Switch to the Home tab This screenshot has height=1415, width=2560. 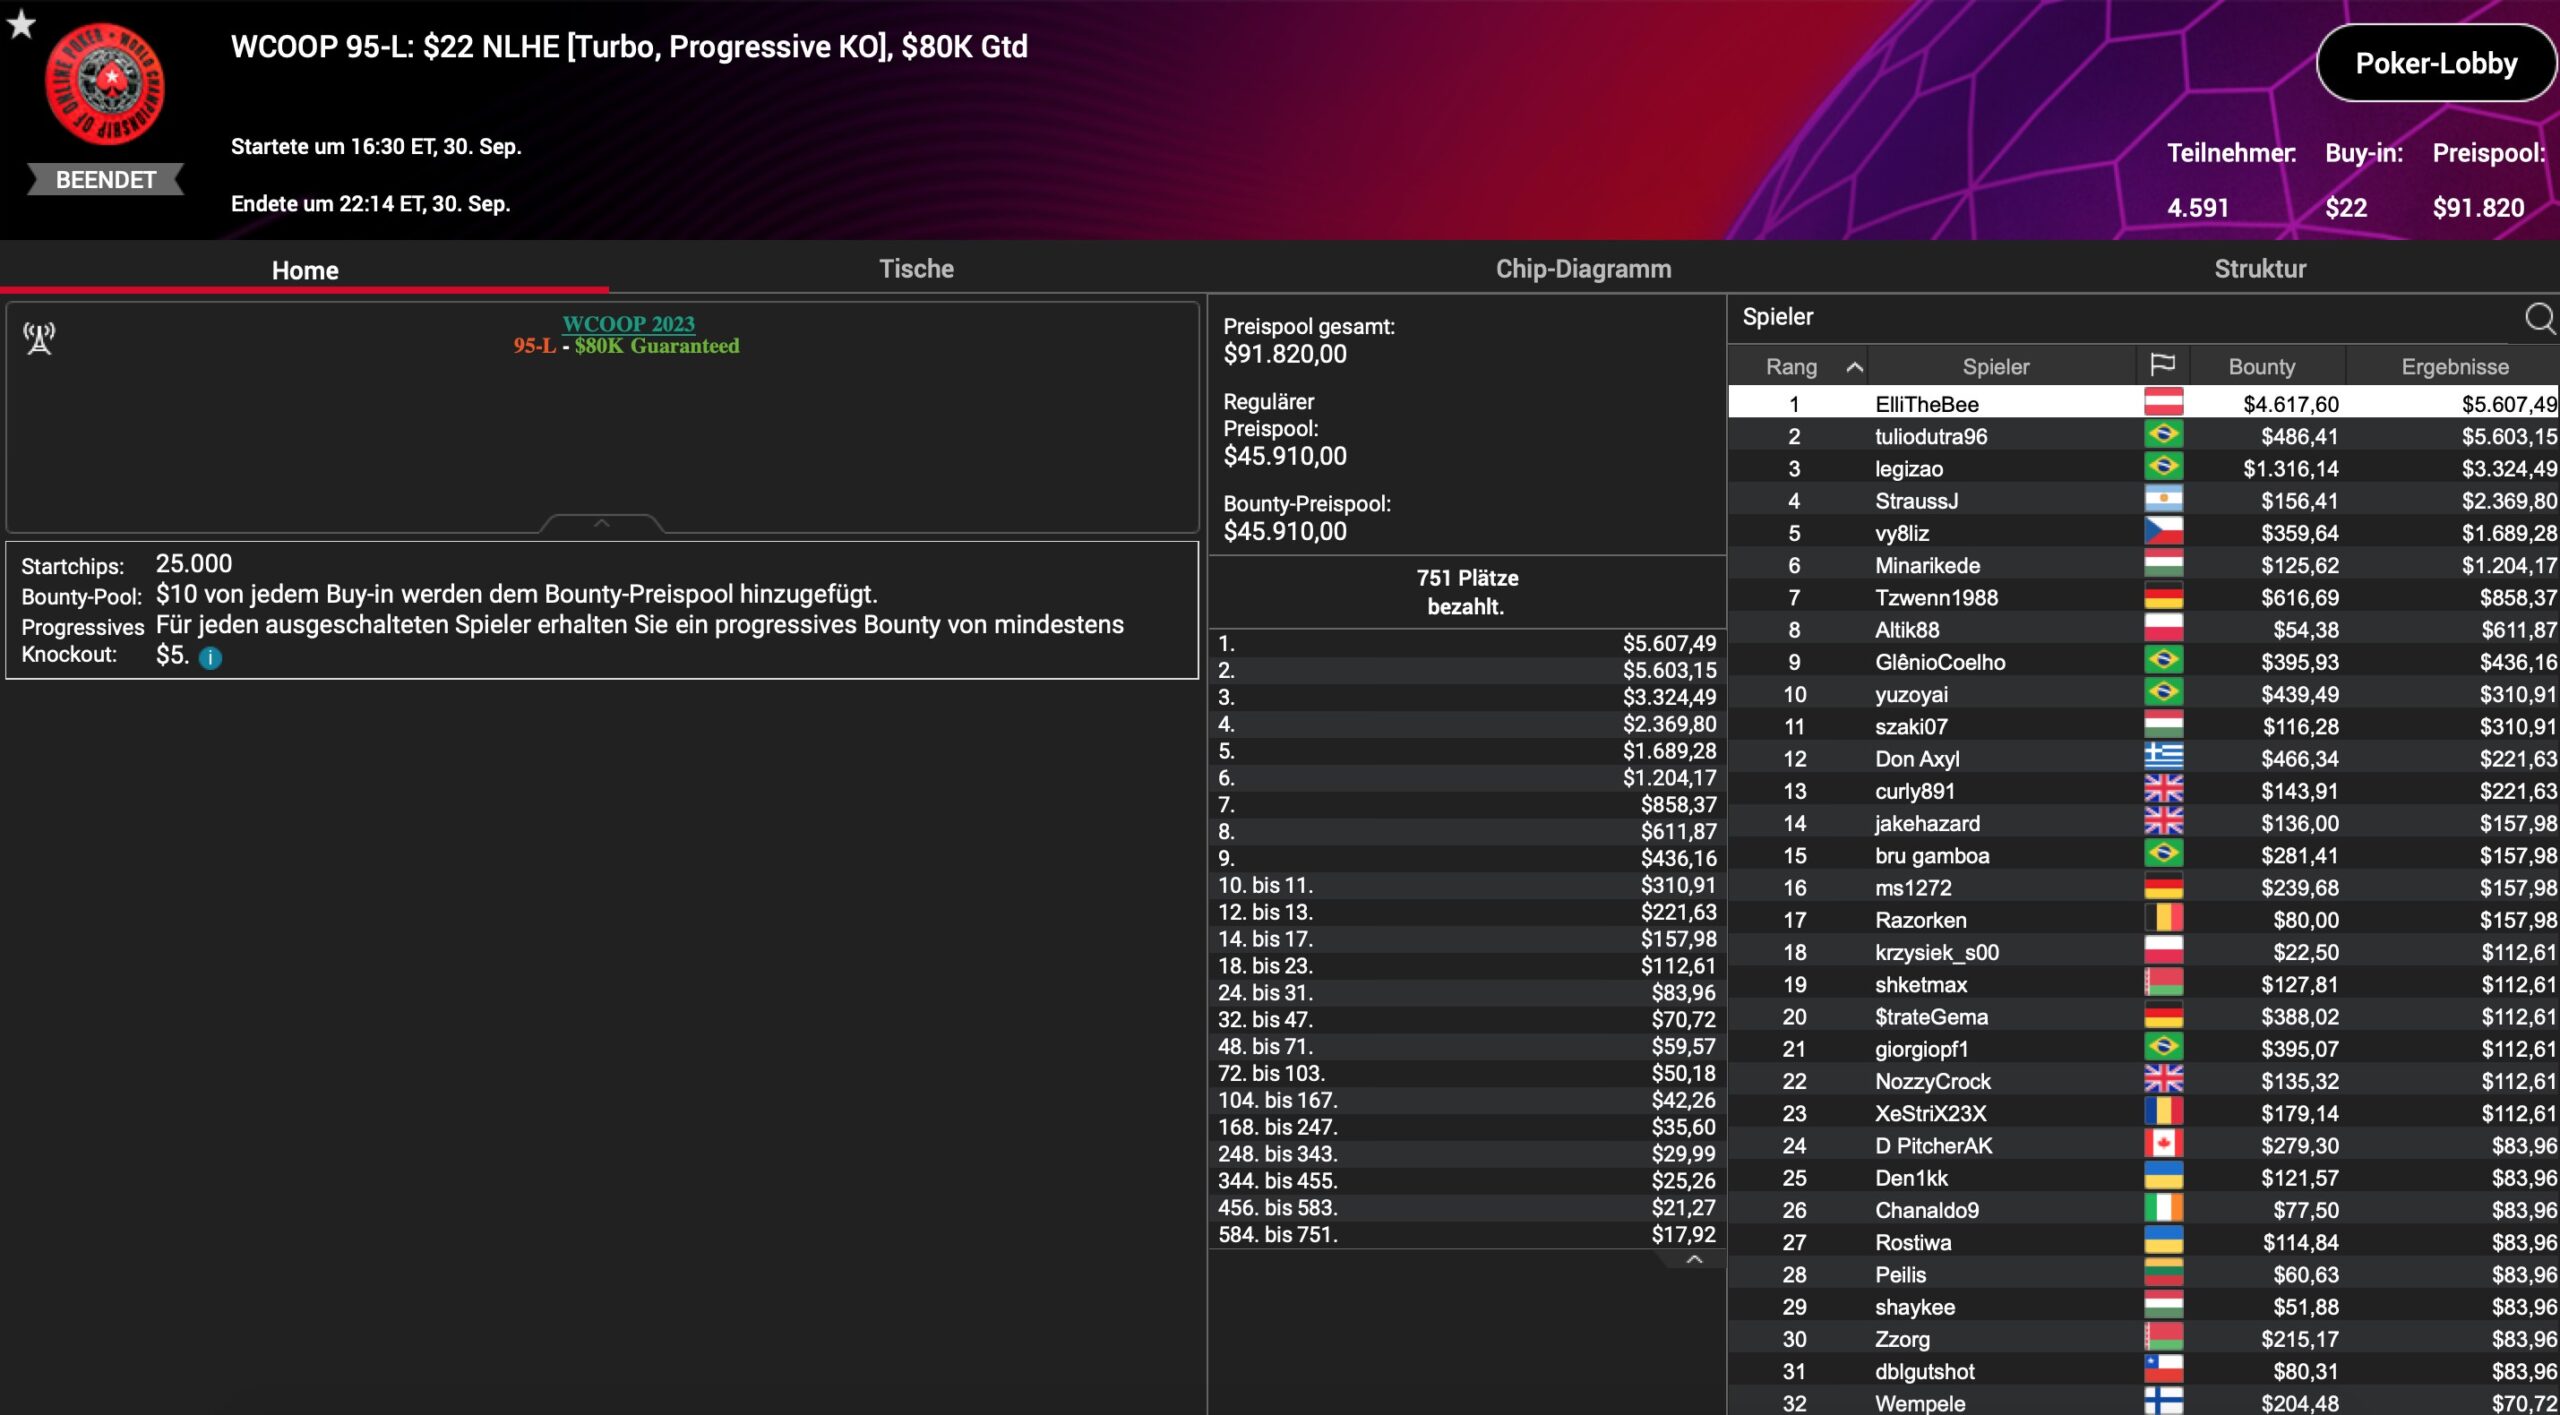[305, 270]
